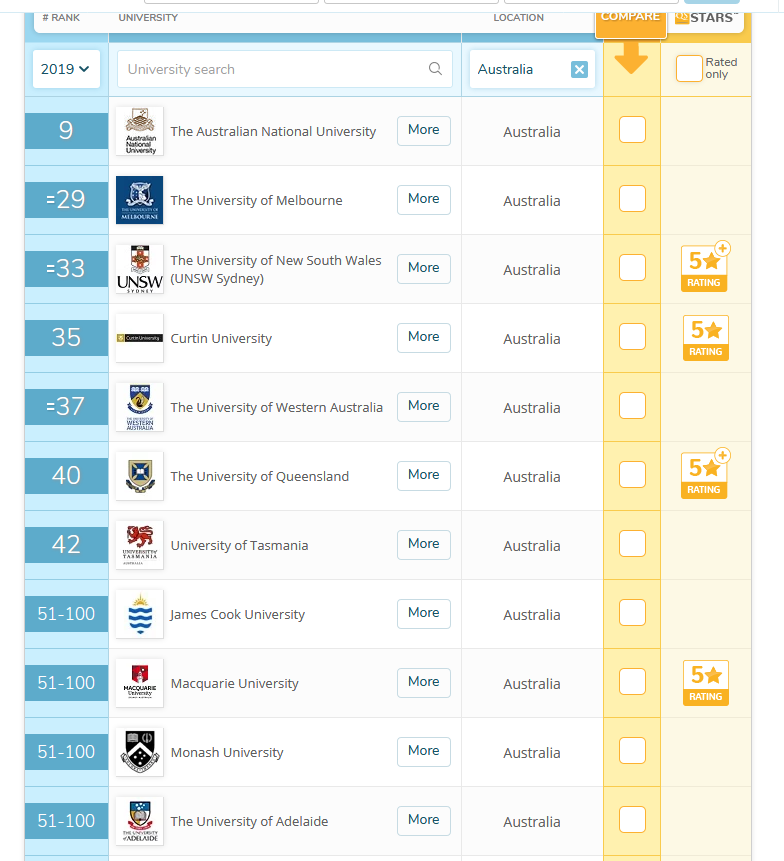Viewport: 784px width, 861px height.
Task: Open Curtin University link
Action: [x=221, y=339]
